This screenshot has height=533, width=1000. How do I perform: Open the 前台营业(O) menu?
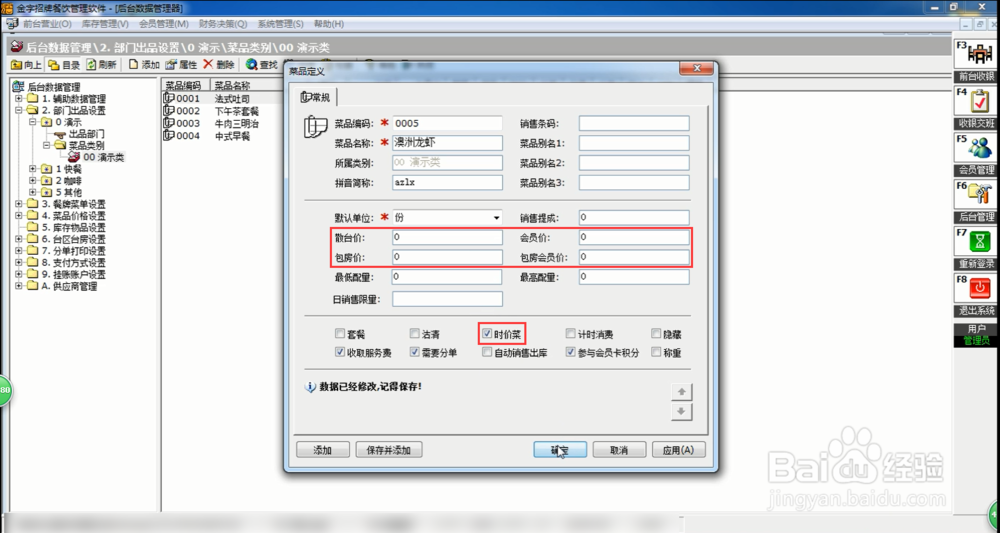[47, 24]
